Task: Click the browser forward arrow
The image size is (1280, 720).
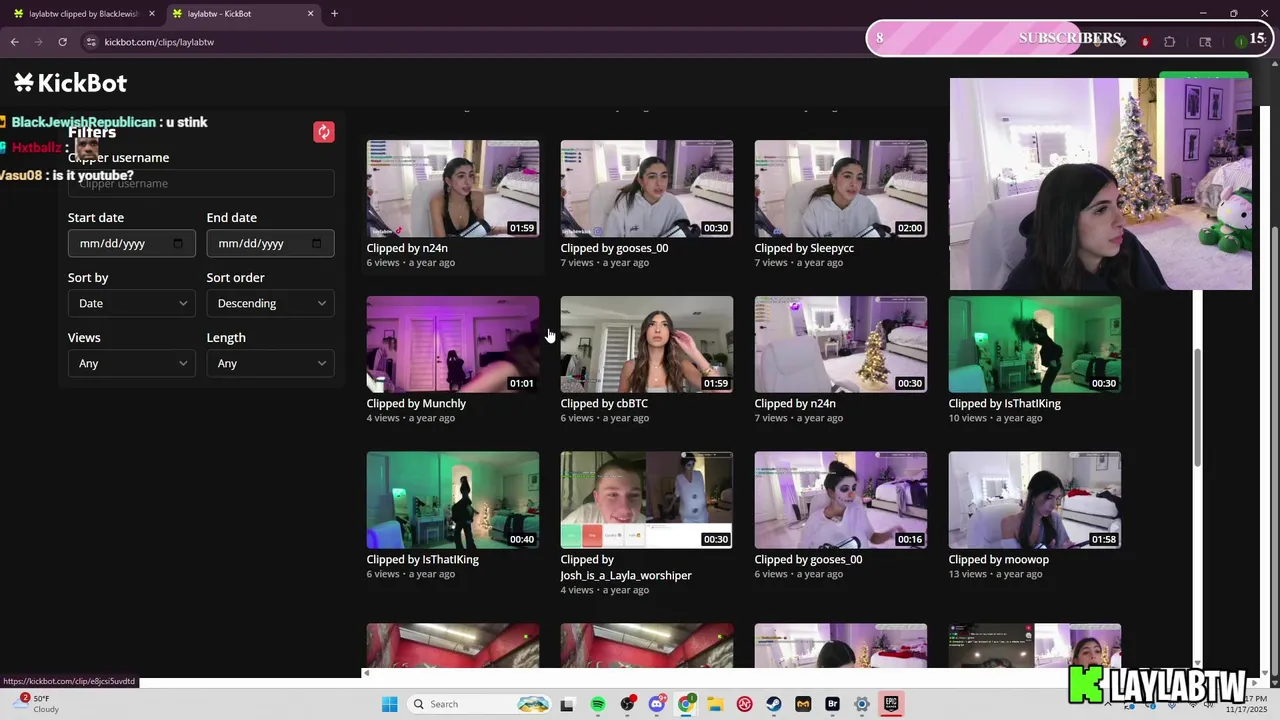Action: click(39, 42)
